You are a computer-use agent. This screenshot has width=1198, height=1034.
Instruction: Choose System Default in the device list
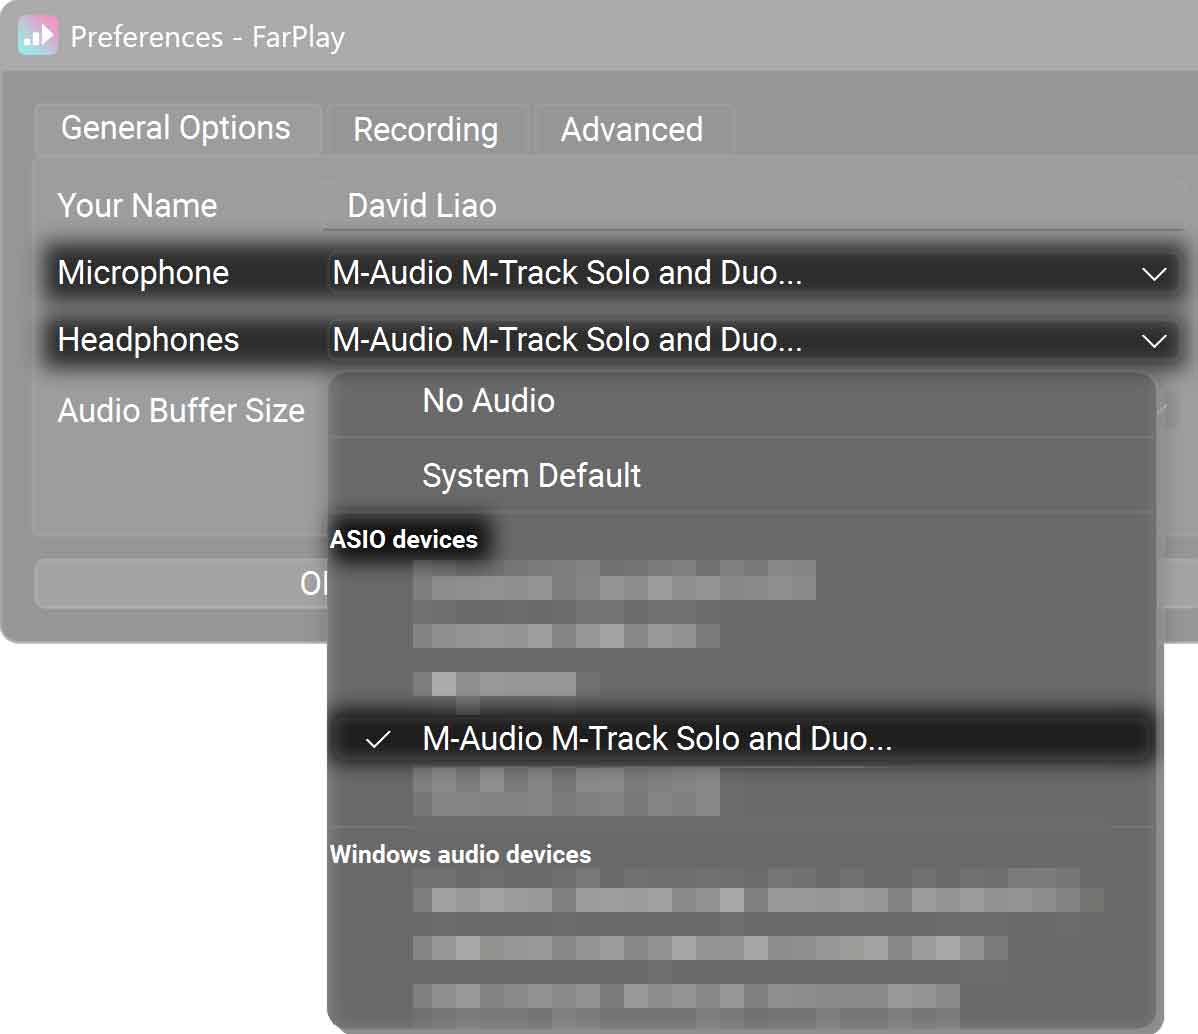click(x=531, y=476)
